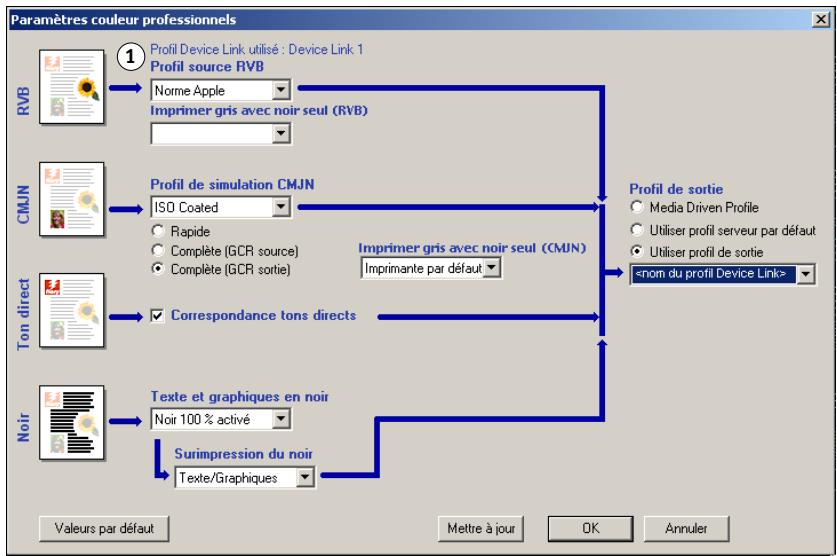837x556 pixels.
Task: Choose Media Driven Profile radio button
Action: (x=636, y=207)
